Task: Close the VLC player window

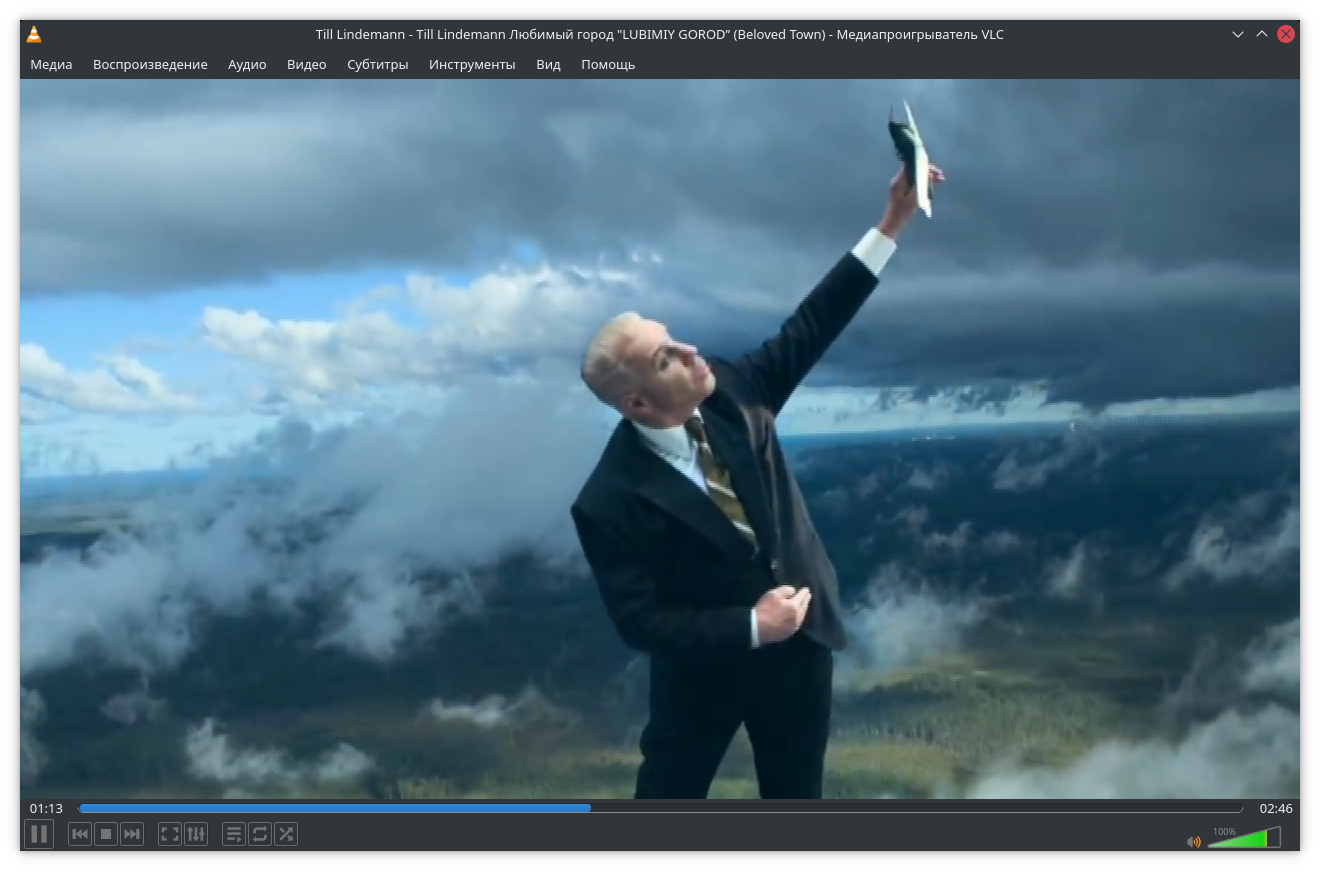Action: 1286,34
